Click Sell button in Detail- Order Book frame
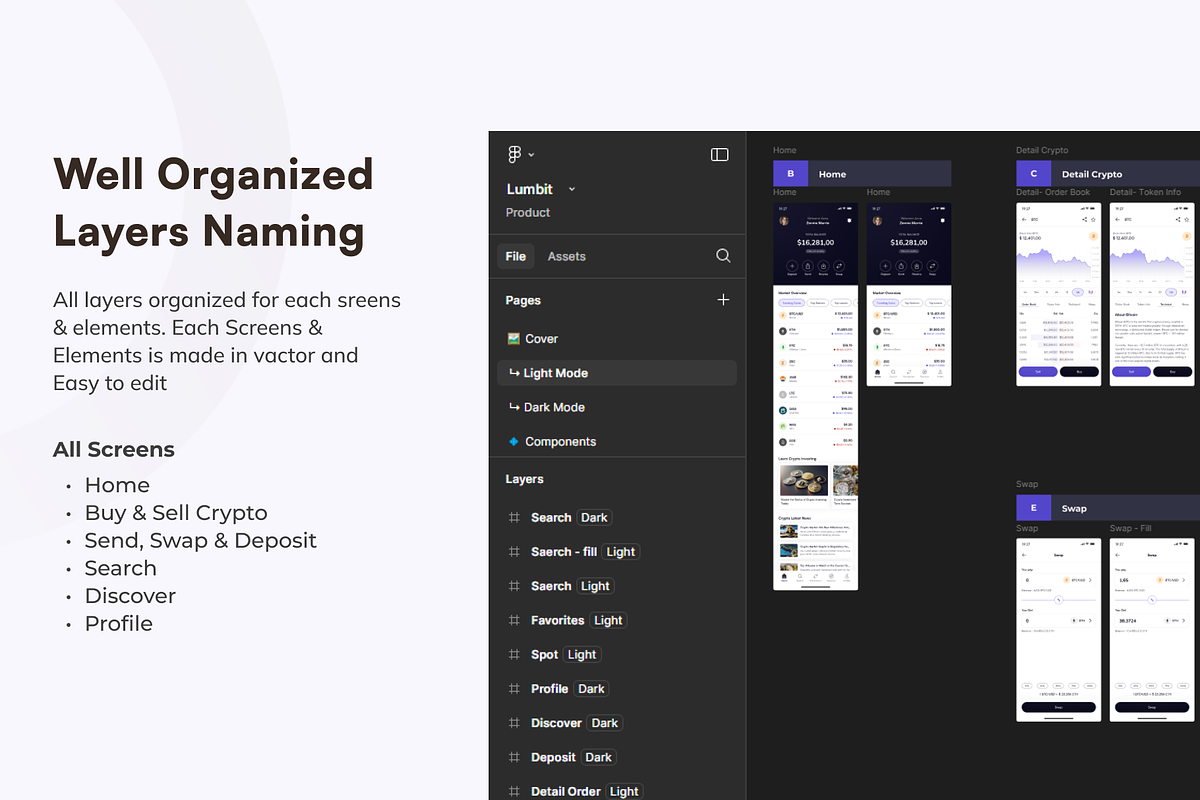1200x800 pixels. [x=1038, y=371]
